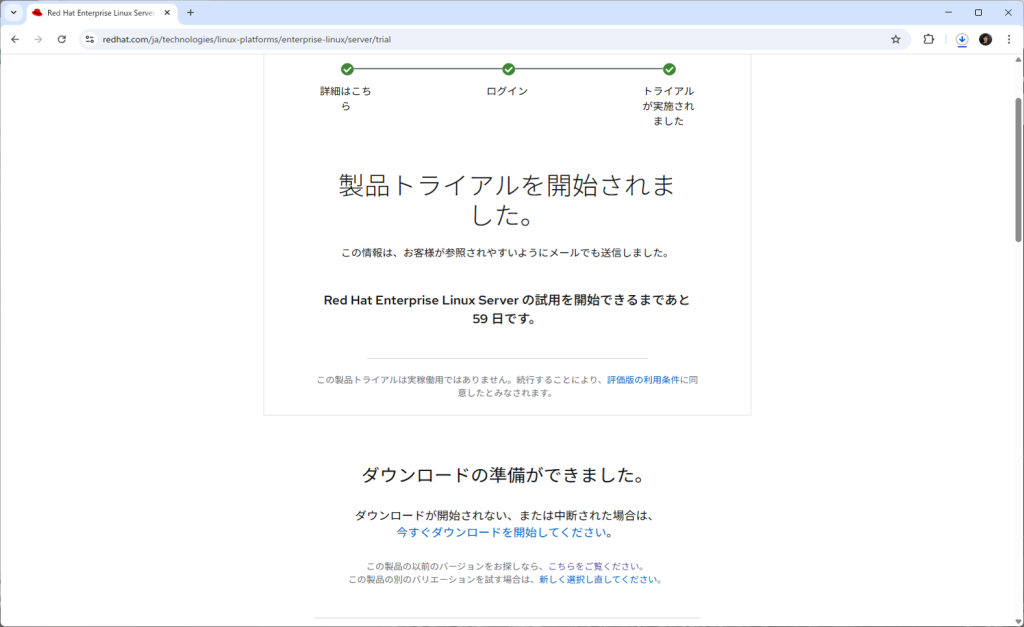
Task: Click the browser back arrow
Action: point(15,39)
